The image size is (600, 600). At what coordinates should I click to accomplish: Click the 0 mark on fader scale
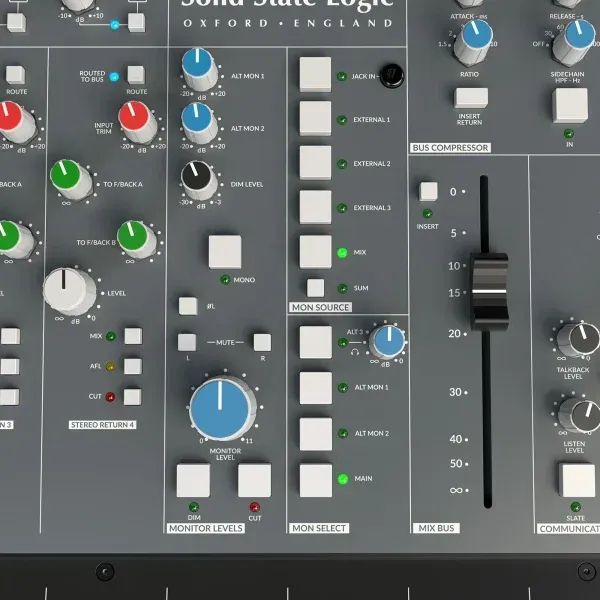click(453, 192)
